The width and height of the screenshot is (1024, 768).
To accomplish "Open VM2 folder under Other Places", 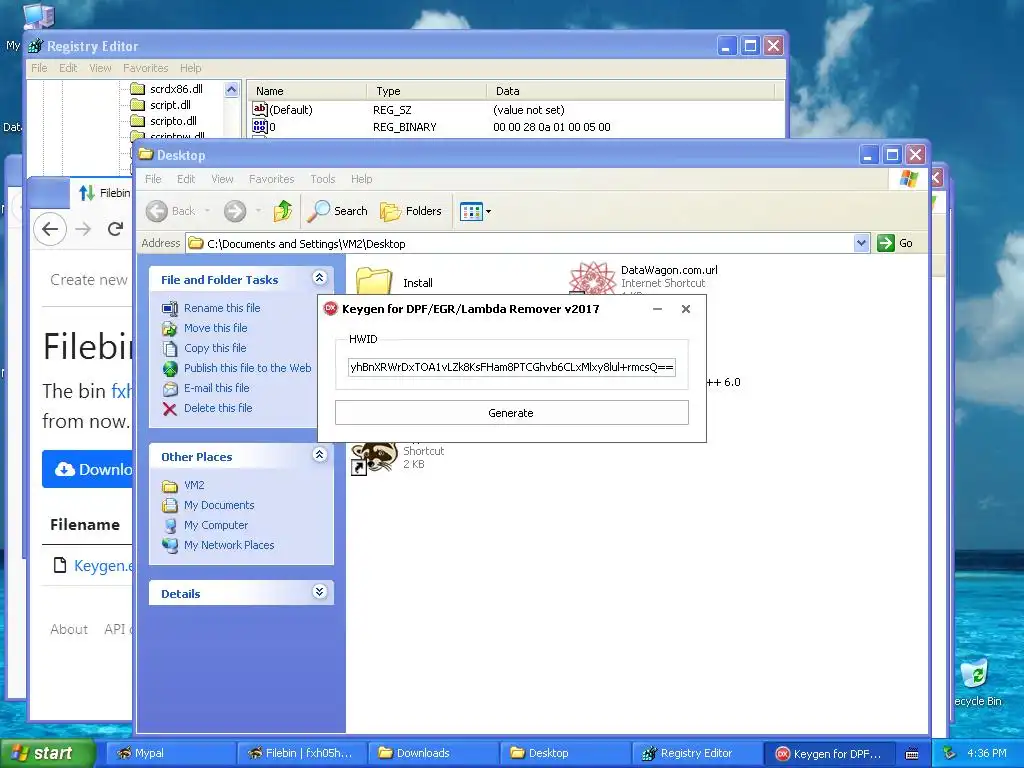I will click(x=194, y=485).
